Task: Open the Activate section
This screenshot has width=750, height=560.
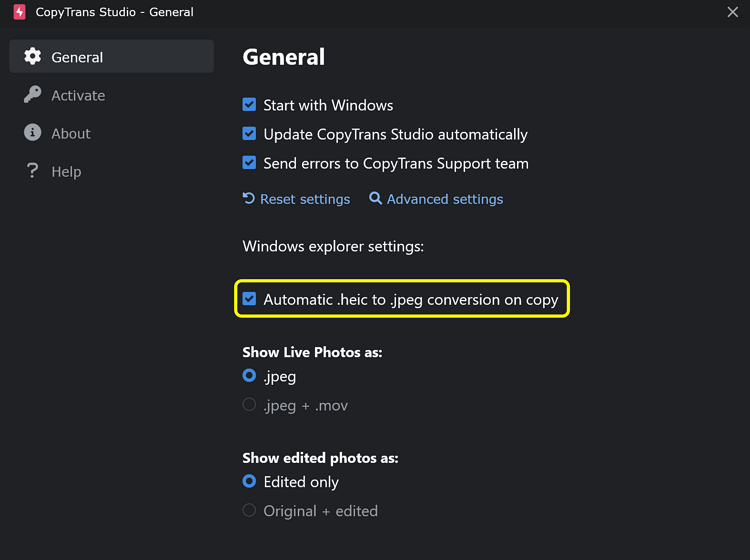Action: pos(111,95)
